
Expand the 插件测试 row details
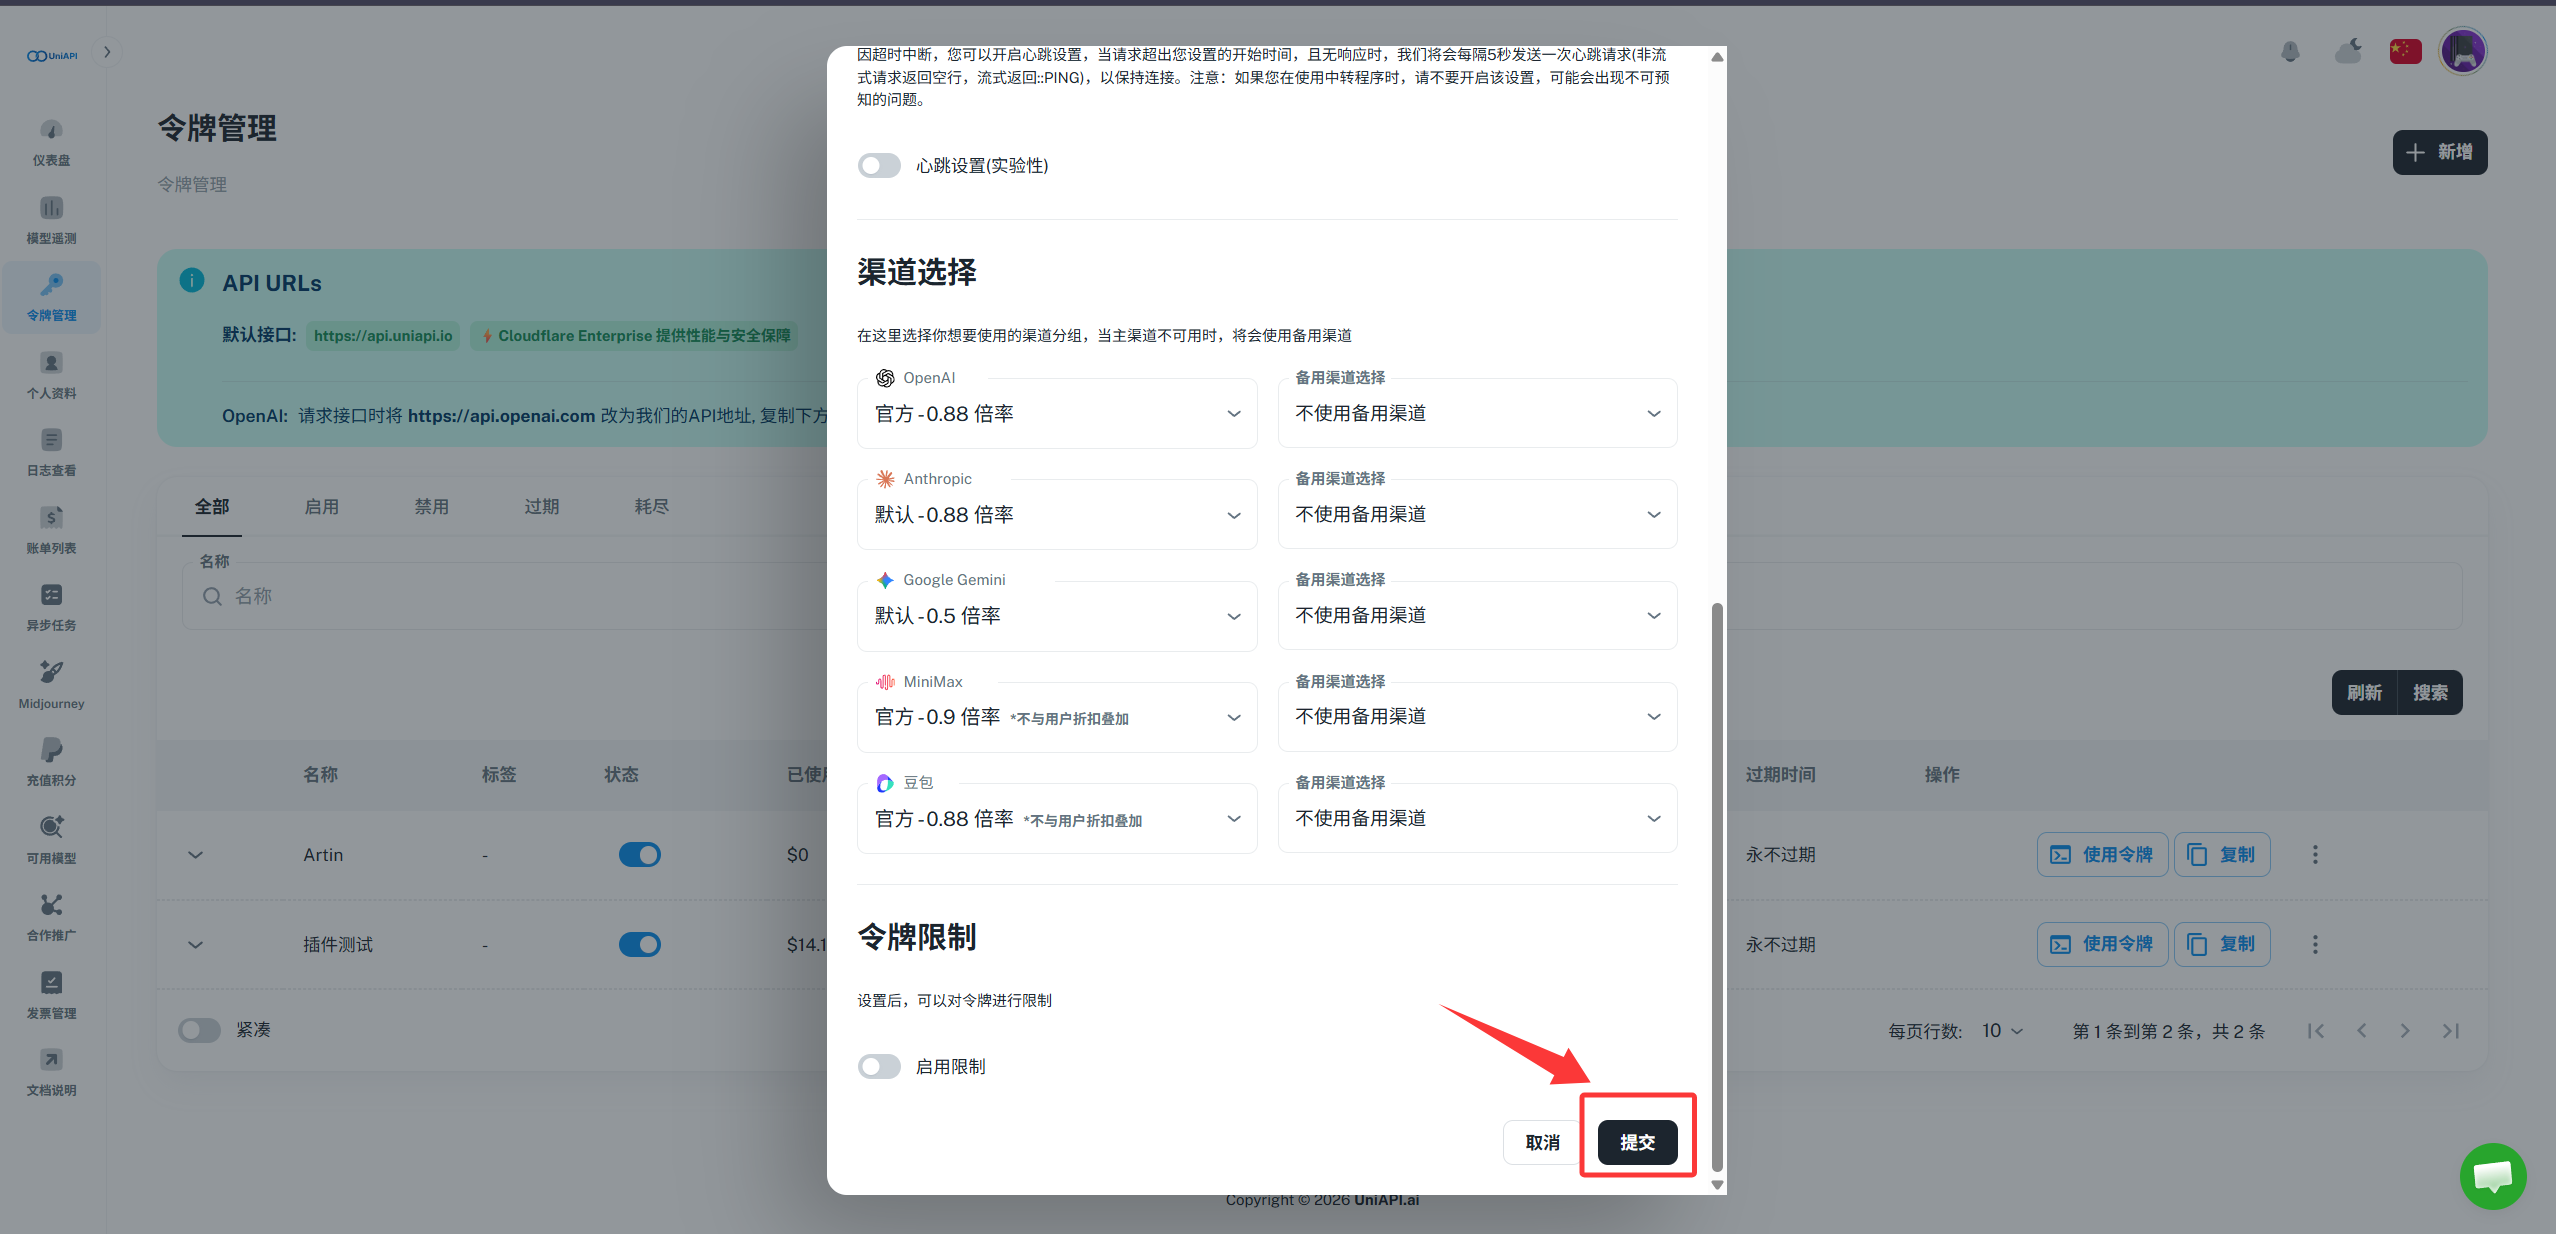(x=196, y=944)
